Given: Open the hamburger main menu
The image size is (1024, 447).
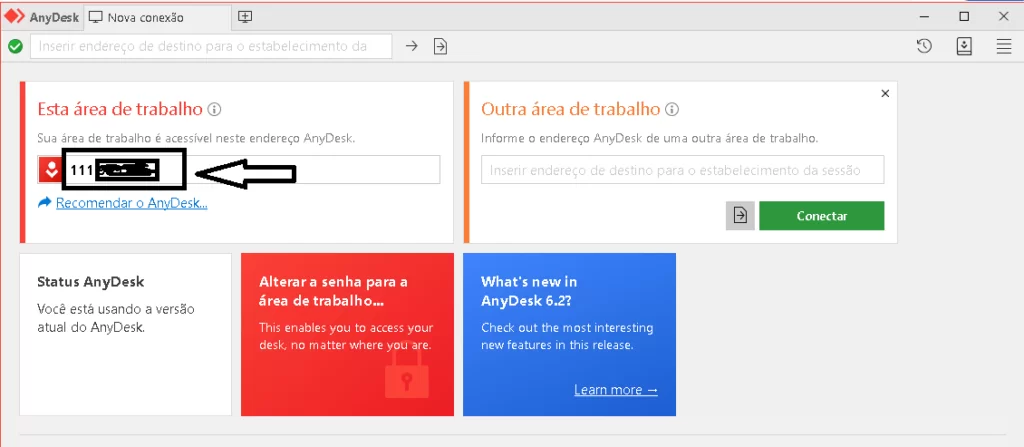Looking at the screenshot, I should pyautogui.click(x=1004, y=46).
